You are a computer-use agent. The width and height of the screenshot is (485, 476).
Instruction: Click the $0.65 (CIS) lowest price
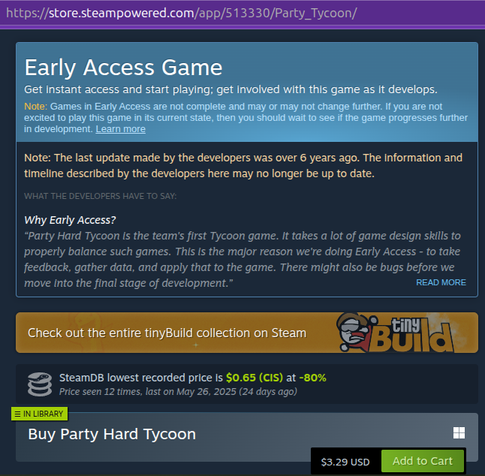coord(254,378)
